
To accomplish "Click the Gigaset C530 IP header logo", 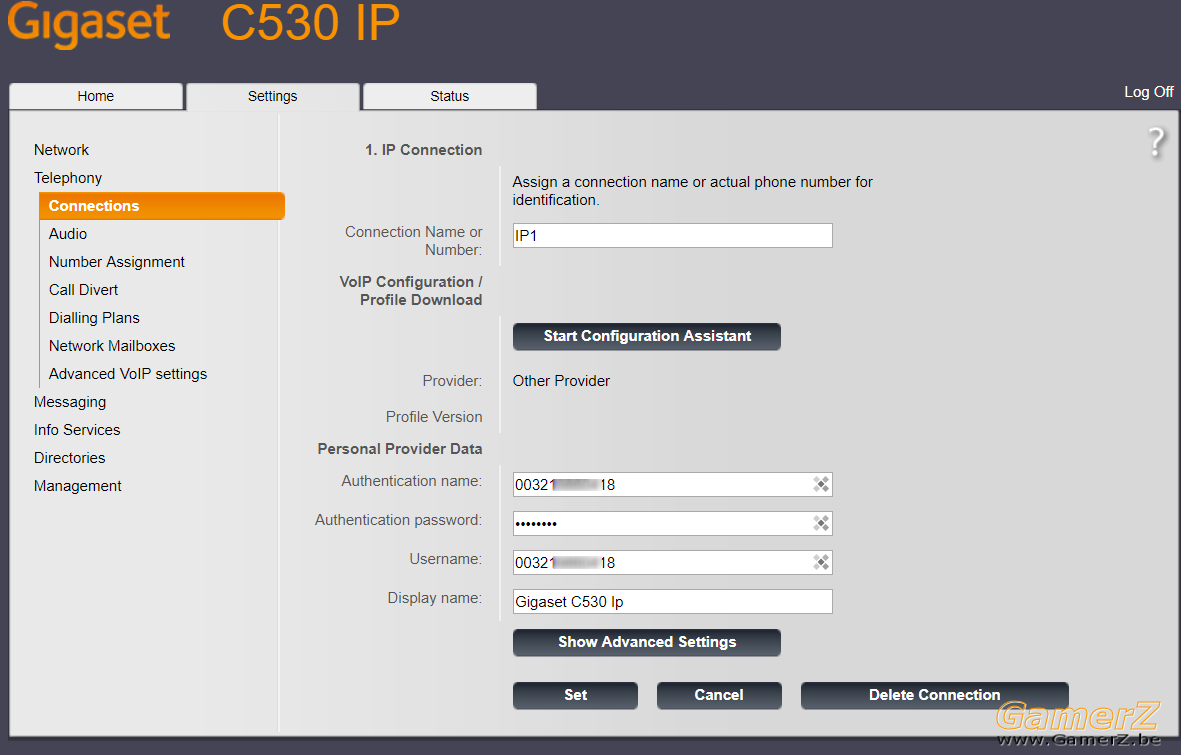I will [203, 24].
